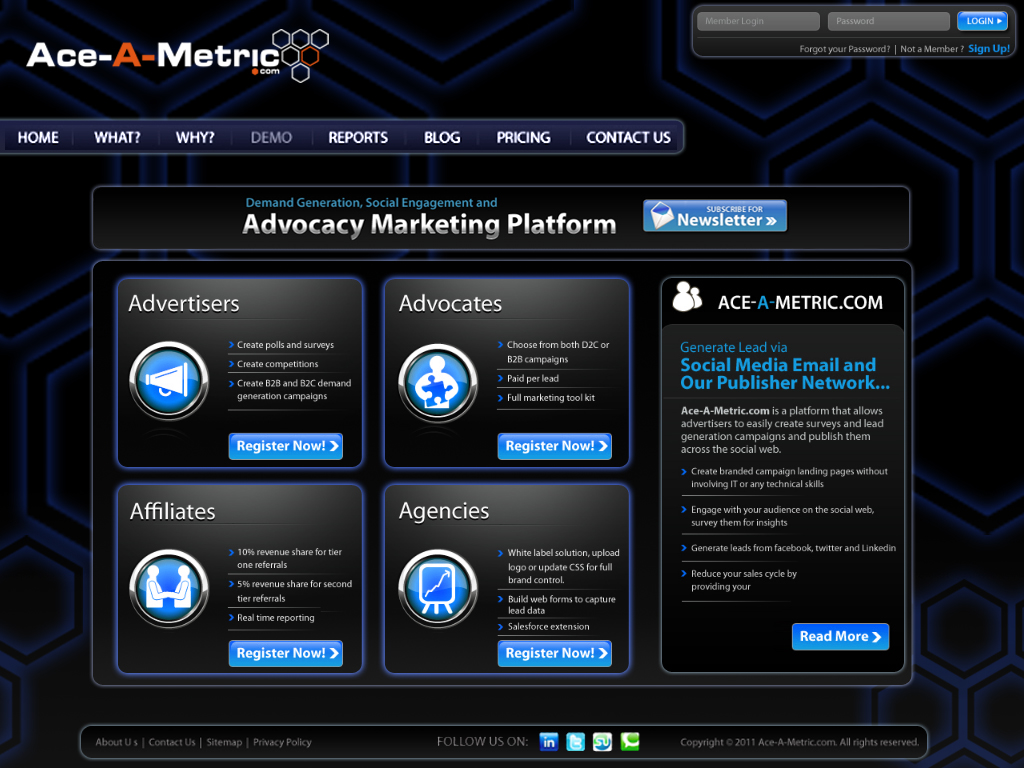Click '10% revenue share for tier one referrals'
Viewport: 1024px width, 768px height.
pos(289,558)
